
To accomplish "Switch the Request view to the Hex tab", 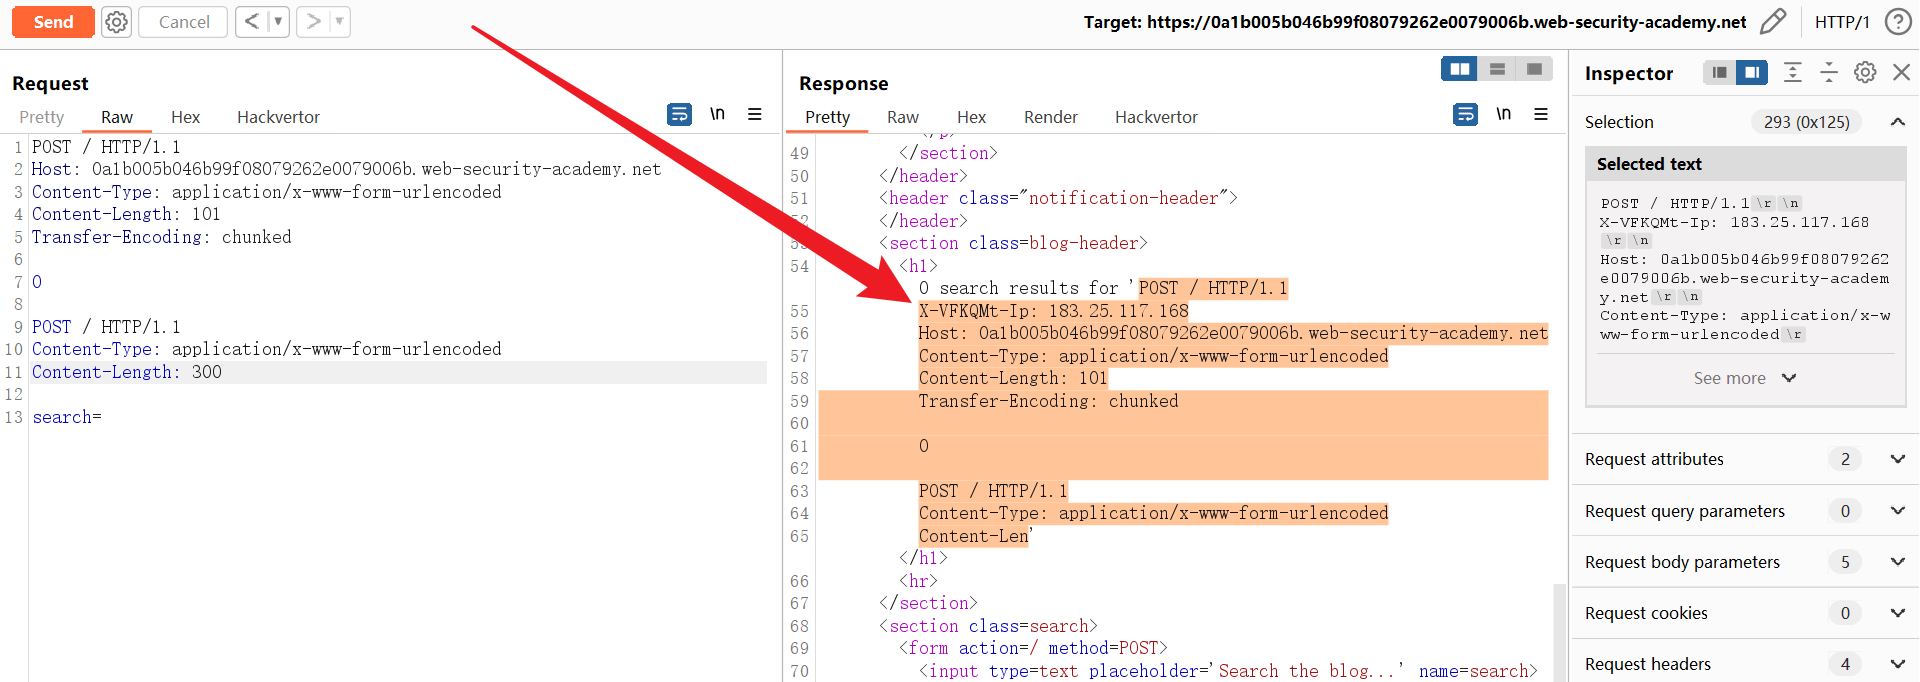I will 185,117.
